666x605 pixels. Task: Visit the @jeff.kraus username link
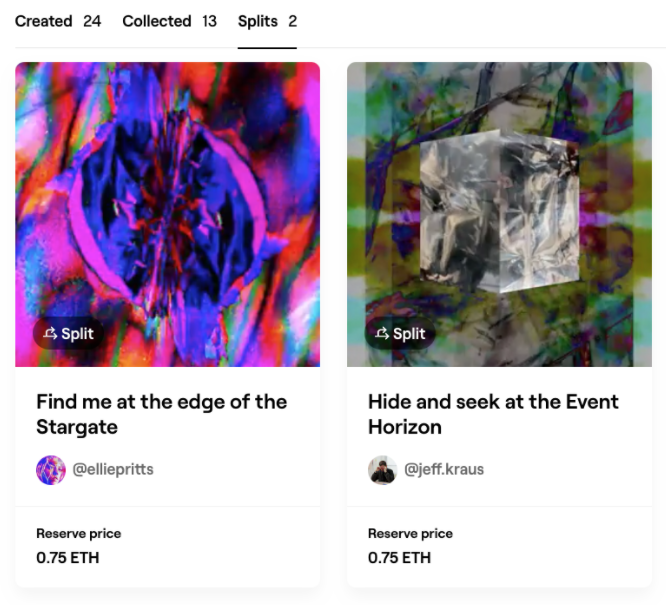(444, 469)
